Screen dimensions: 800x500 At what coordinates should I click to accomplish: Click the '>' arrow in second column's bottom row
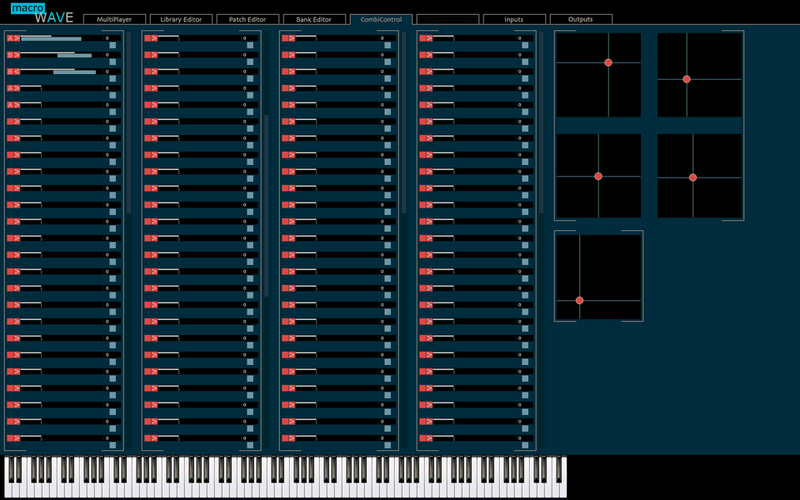click(x=155, y=438)
